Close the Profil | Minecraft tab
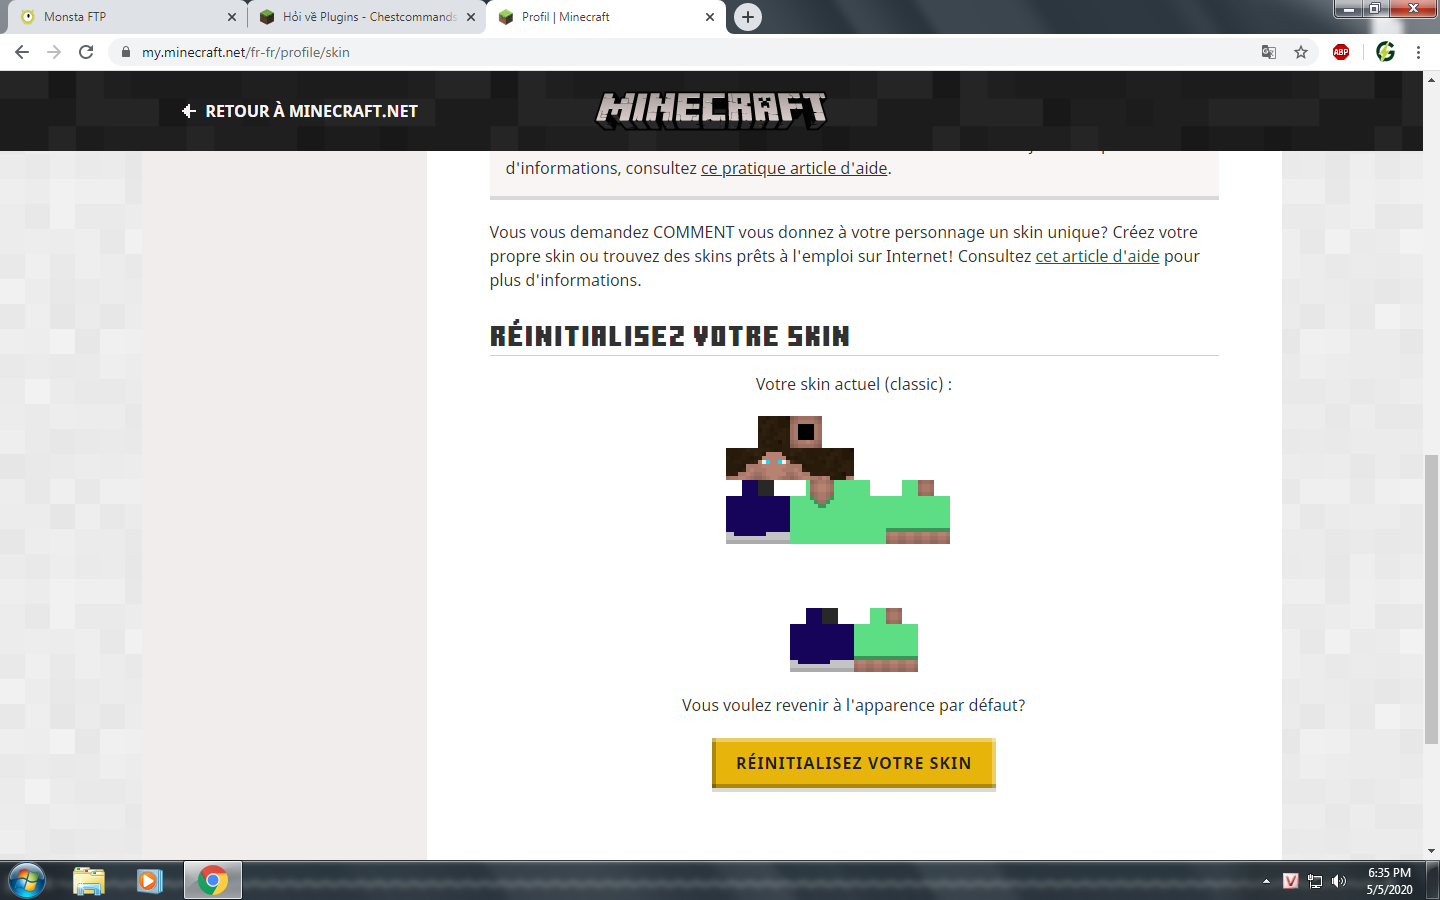1440x900 pixels. 710,17
